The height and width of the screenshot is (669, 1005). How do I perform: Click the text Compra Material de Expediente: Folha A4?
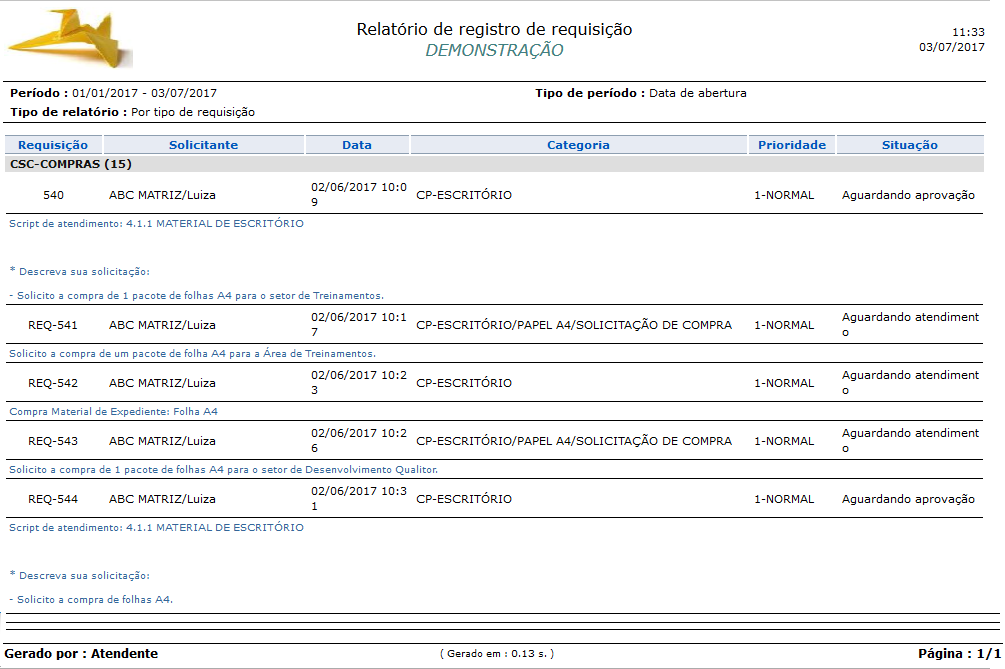point(113,411)
